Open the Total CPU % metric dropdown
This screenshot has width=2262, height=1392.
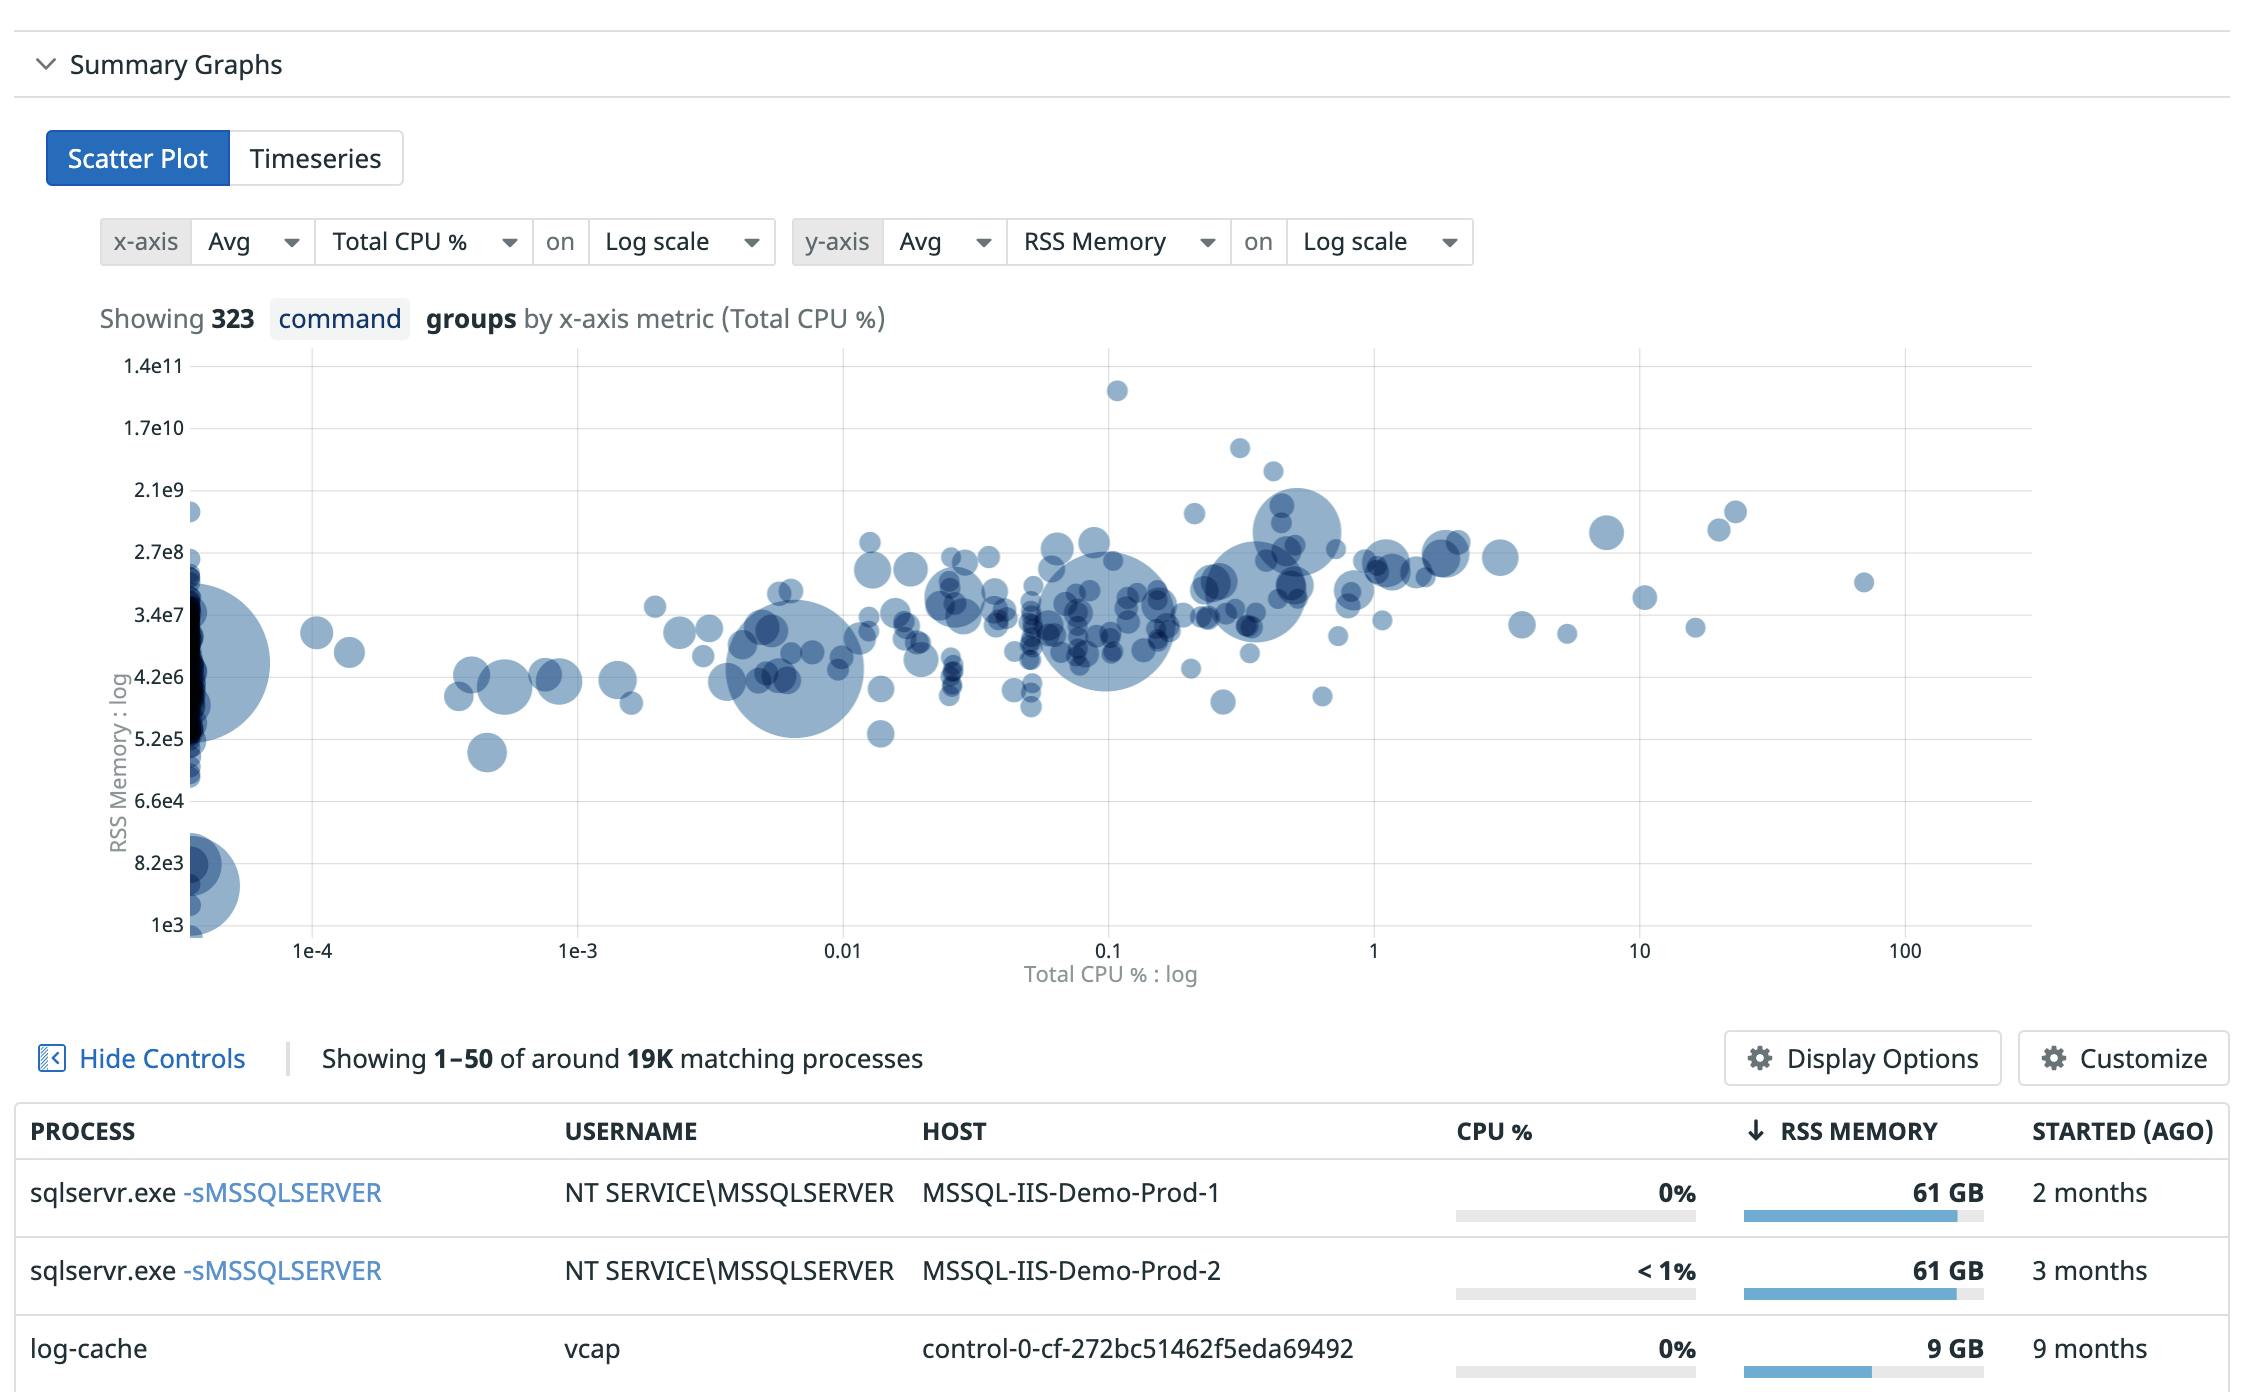pos(422,241)
